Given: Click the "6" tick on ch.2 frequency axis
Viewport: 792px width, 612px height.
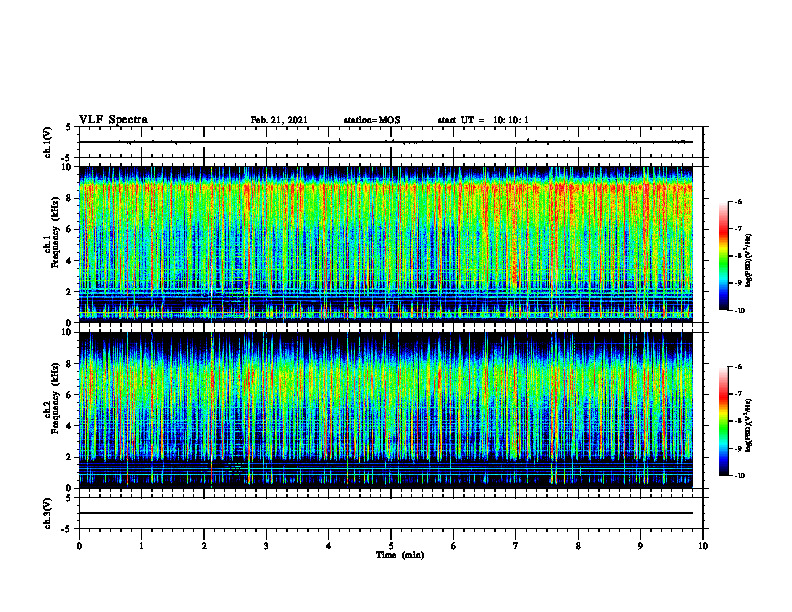Looking at the screenshot, I should 70,395.
